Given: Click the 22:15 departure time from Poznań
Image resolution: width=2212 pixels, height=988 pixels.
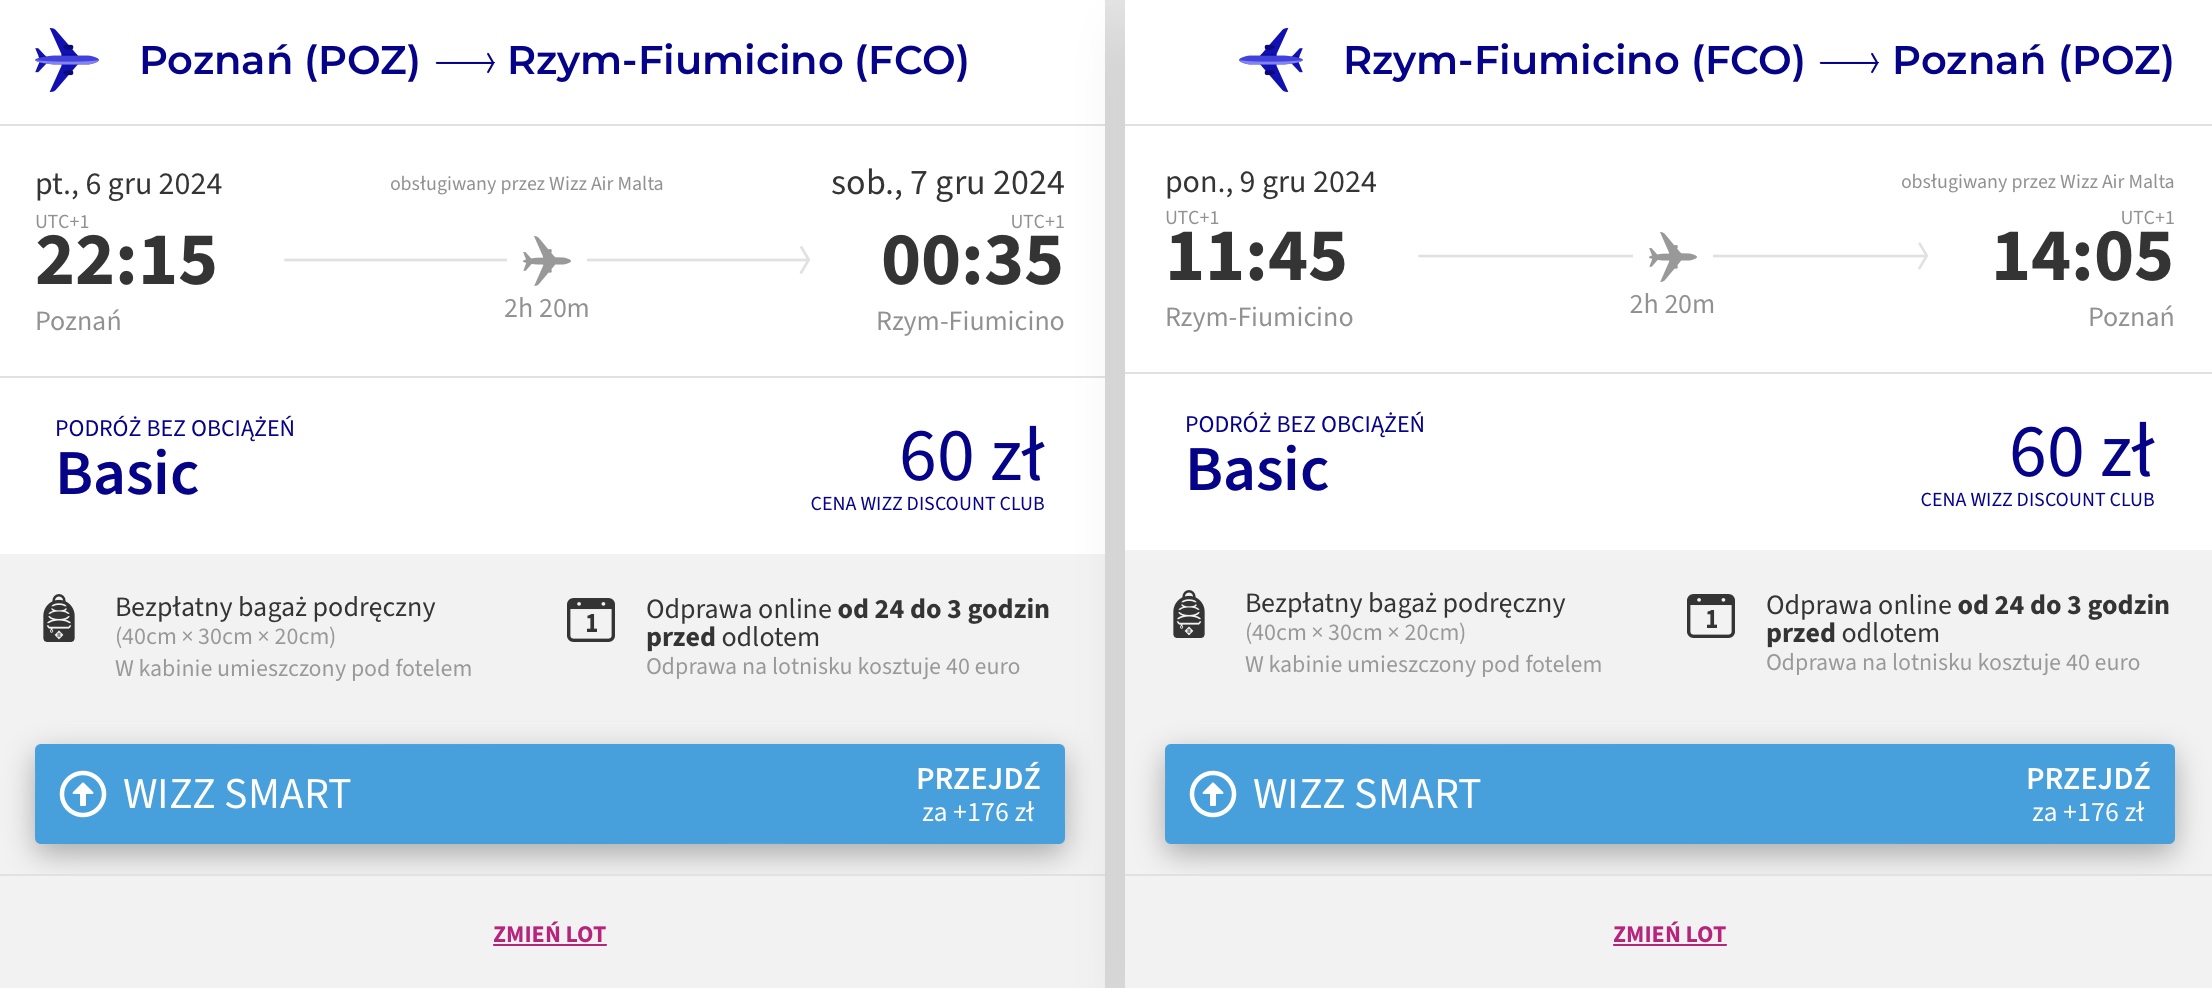Looking at the screenshot, I should (x=126, y=260).
